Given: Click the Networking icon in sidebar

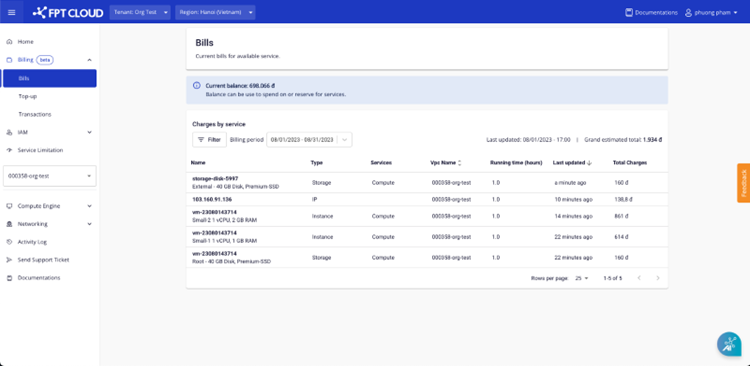Looking at the screenshot, I should pos(9,224).
